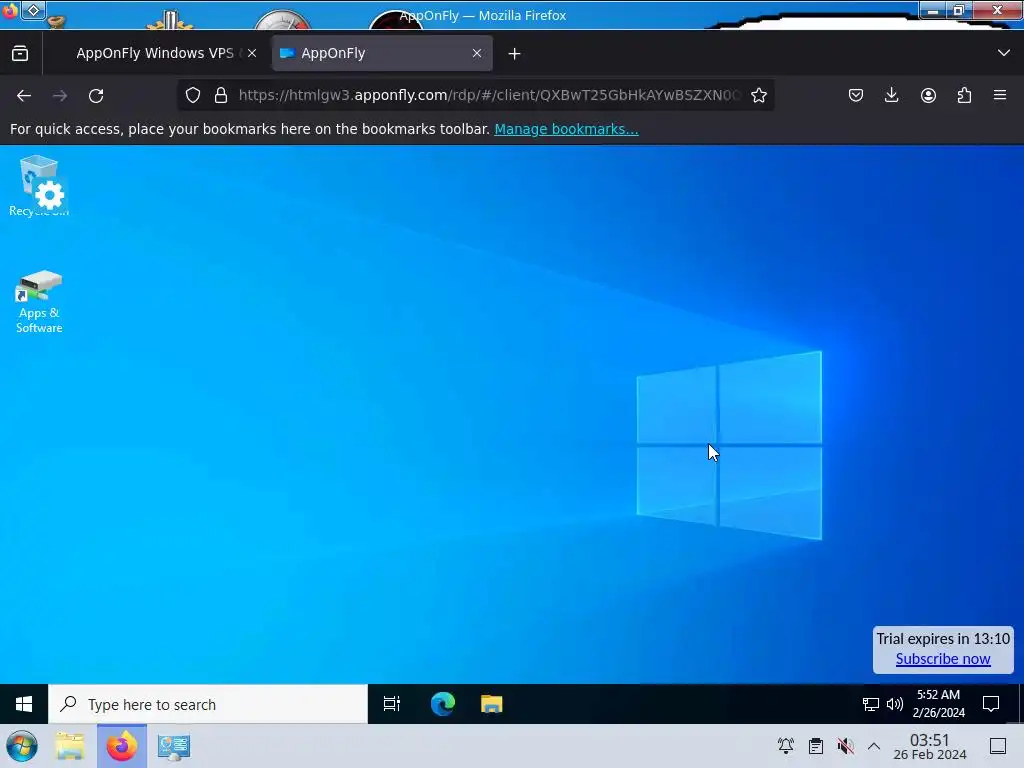
Task: Open the Manage bookmarks link
Action: [566, 129]
